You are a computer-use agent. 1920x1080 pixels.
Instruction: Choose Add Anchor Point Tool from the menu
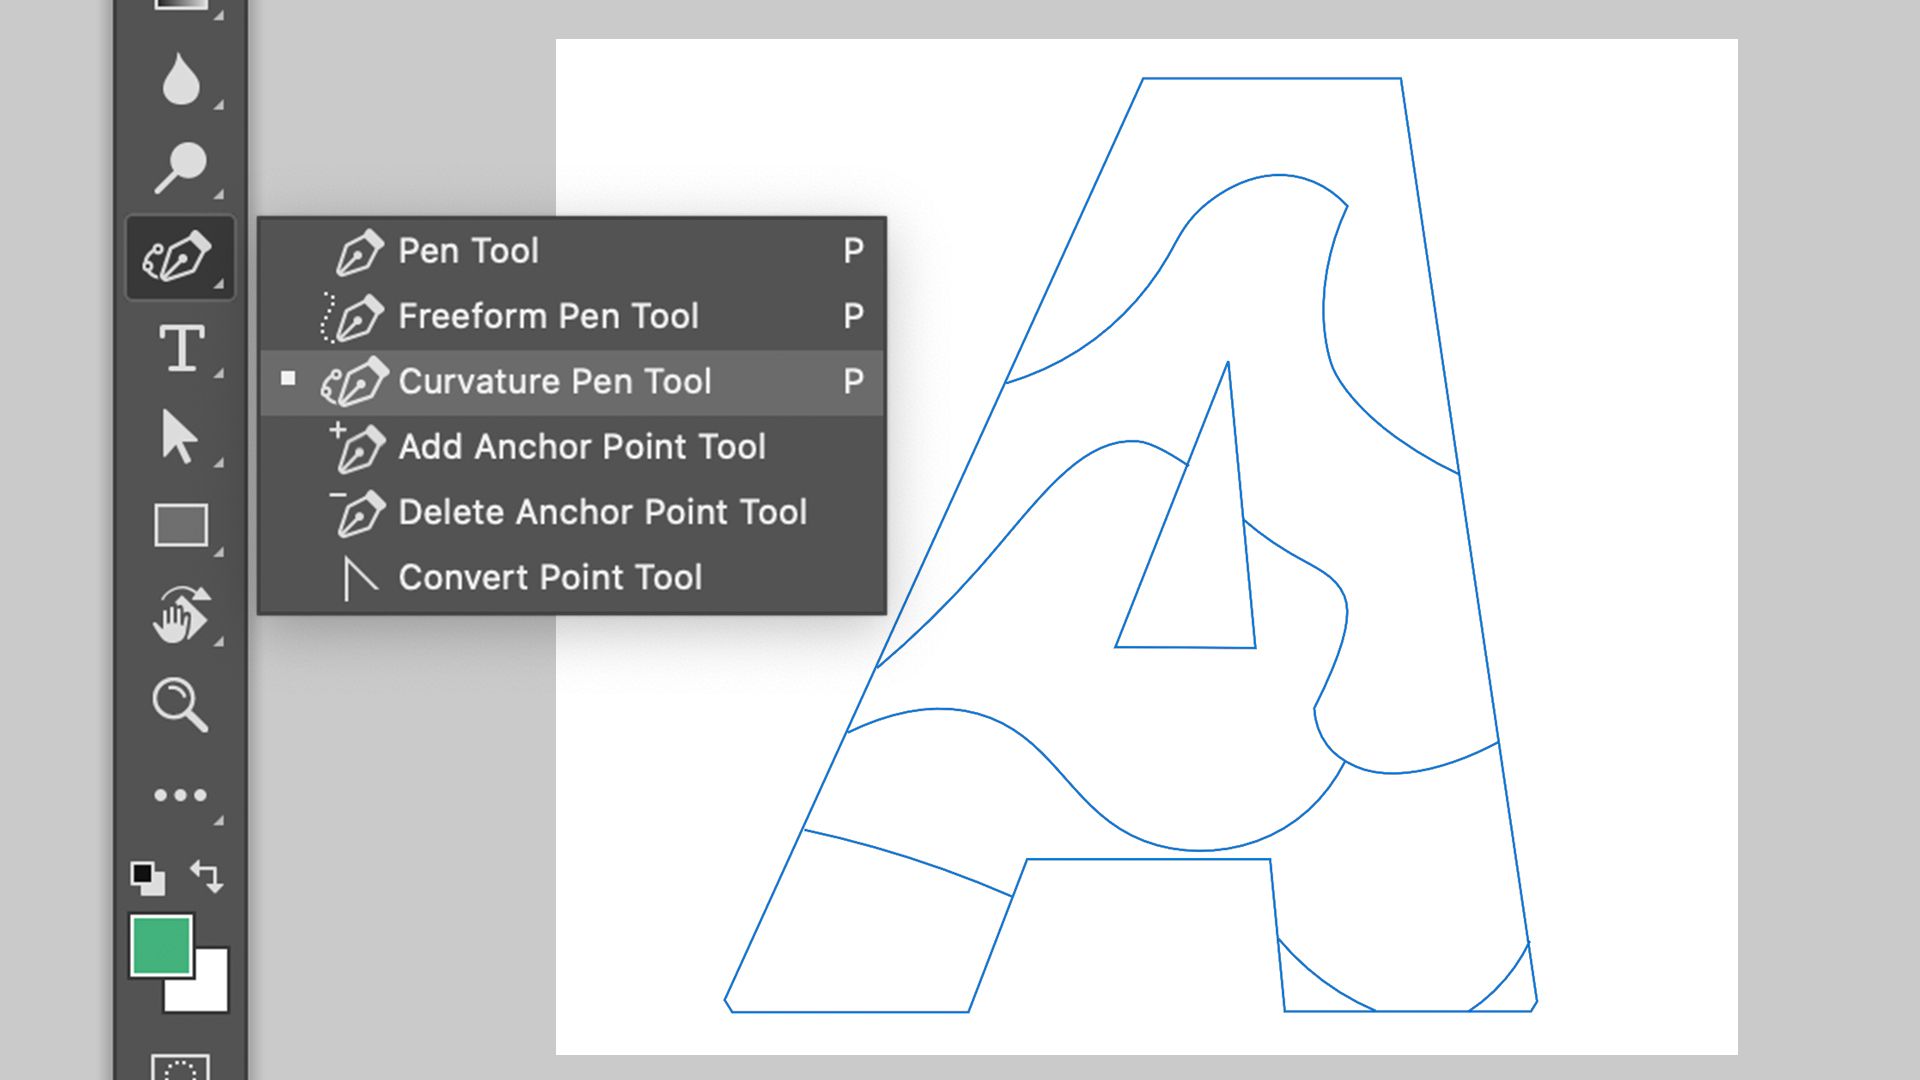tap(581, 447)
